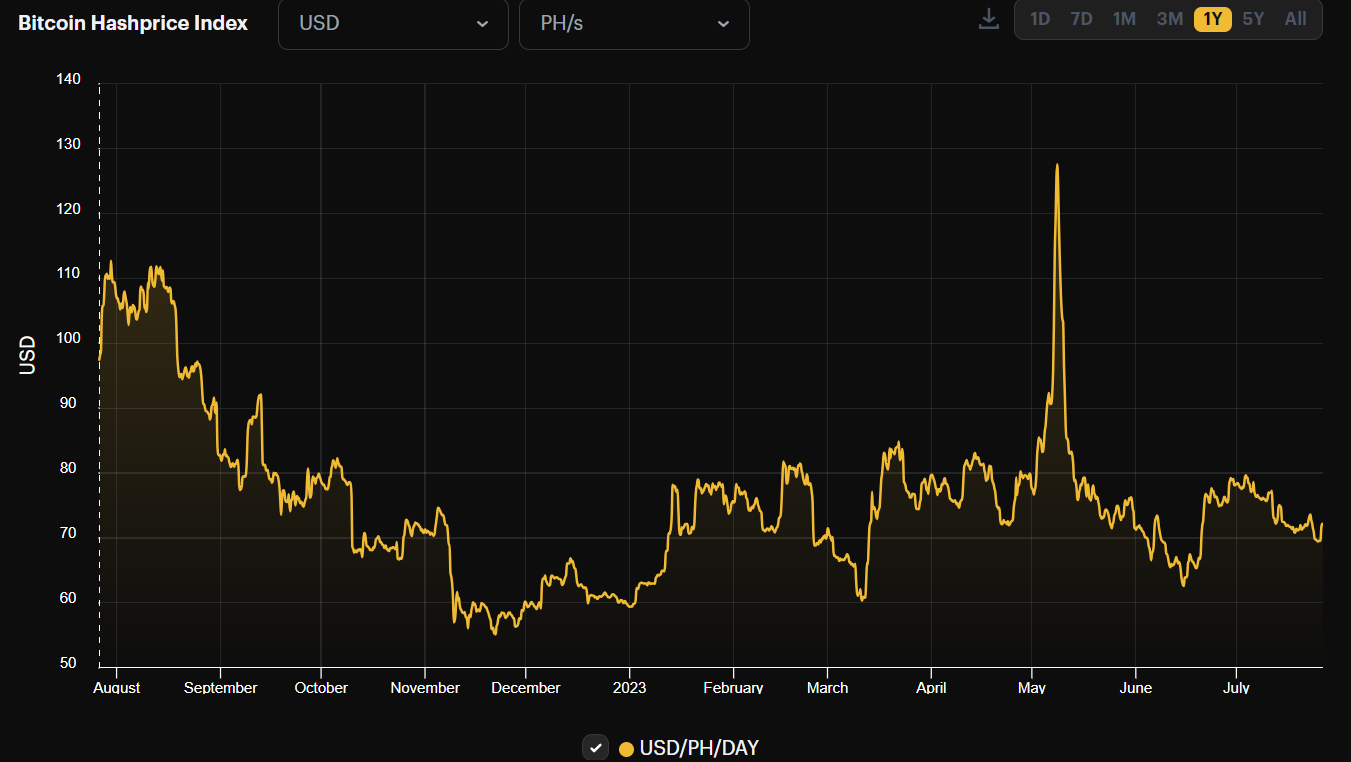Click the November x-axis label
Viewport: 1351px width, 762px height.
point(425,688)
